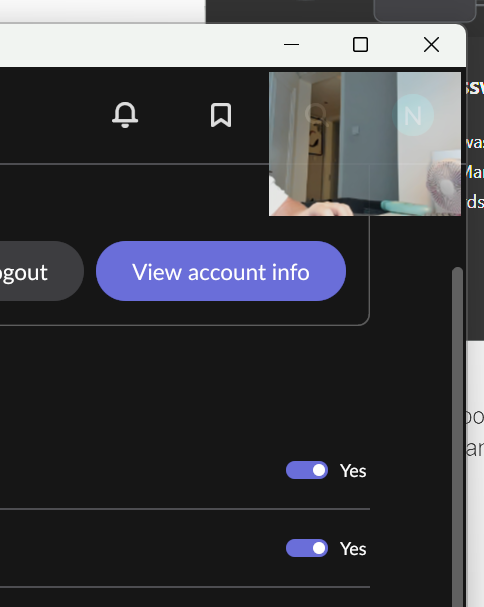Click the partially visible Logout button
The height and width of the screenshot is (607, 484).
click(41, 271)
